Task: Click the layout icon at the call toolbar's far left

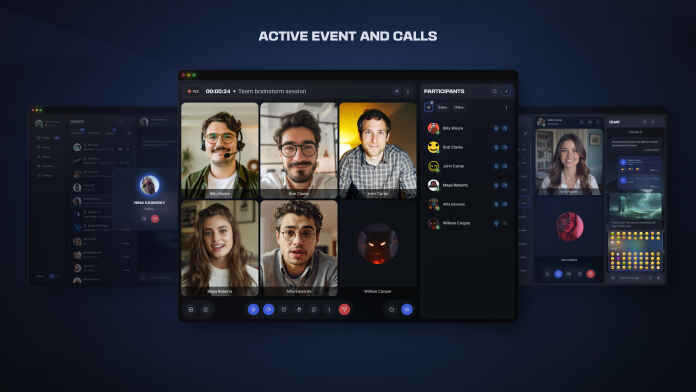Action: 191,309
